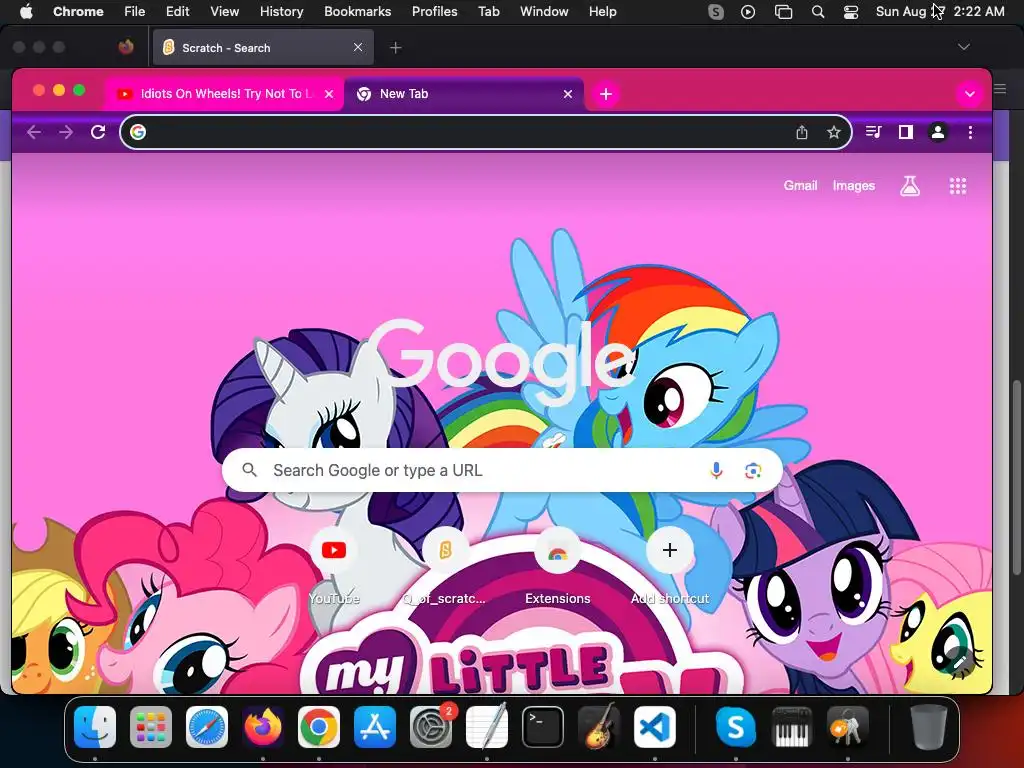The height and width of the screenshot is (768, 1024).
Task: Click the Skype status icon in menu bar
Action: [716, 12]
